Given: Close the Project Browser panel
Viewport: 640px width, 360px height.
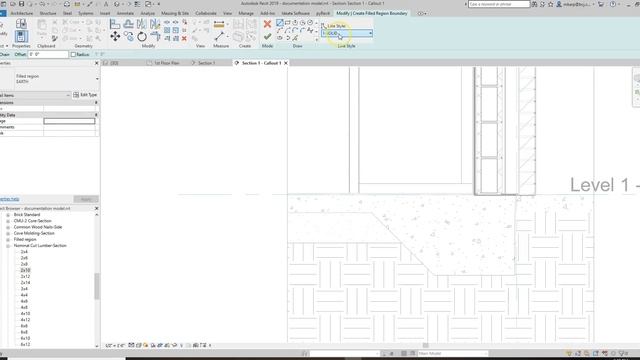Looking at the screenshot, I should click(97, 208).
